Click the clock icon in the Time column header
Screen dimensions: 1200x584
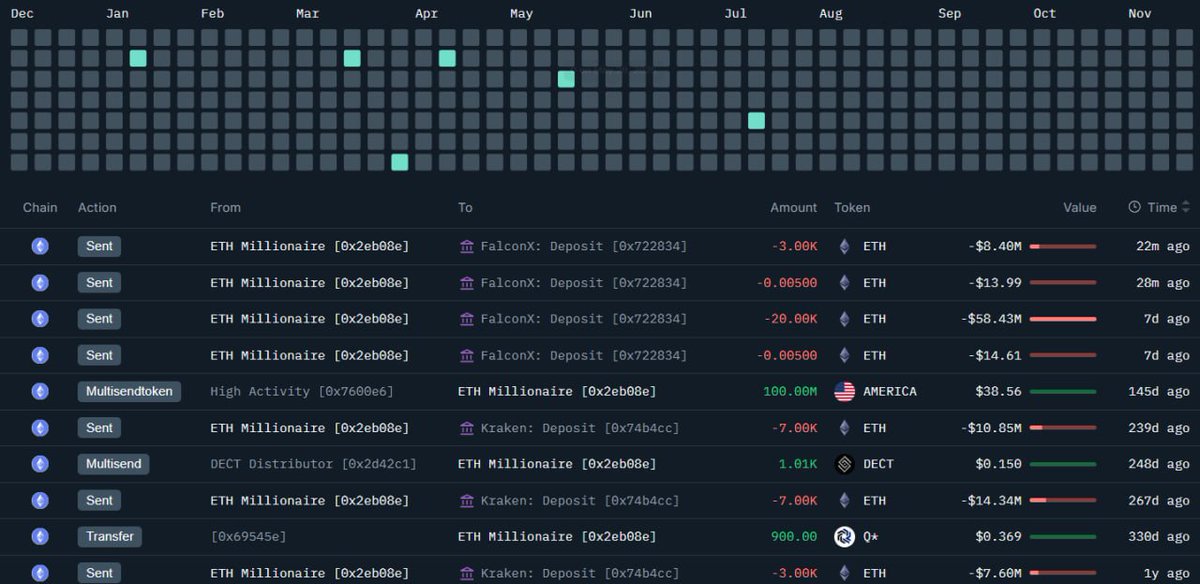point(1136,207)
